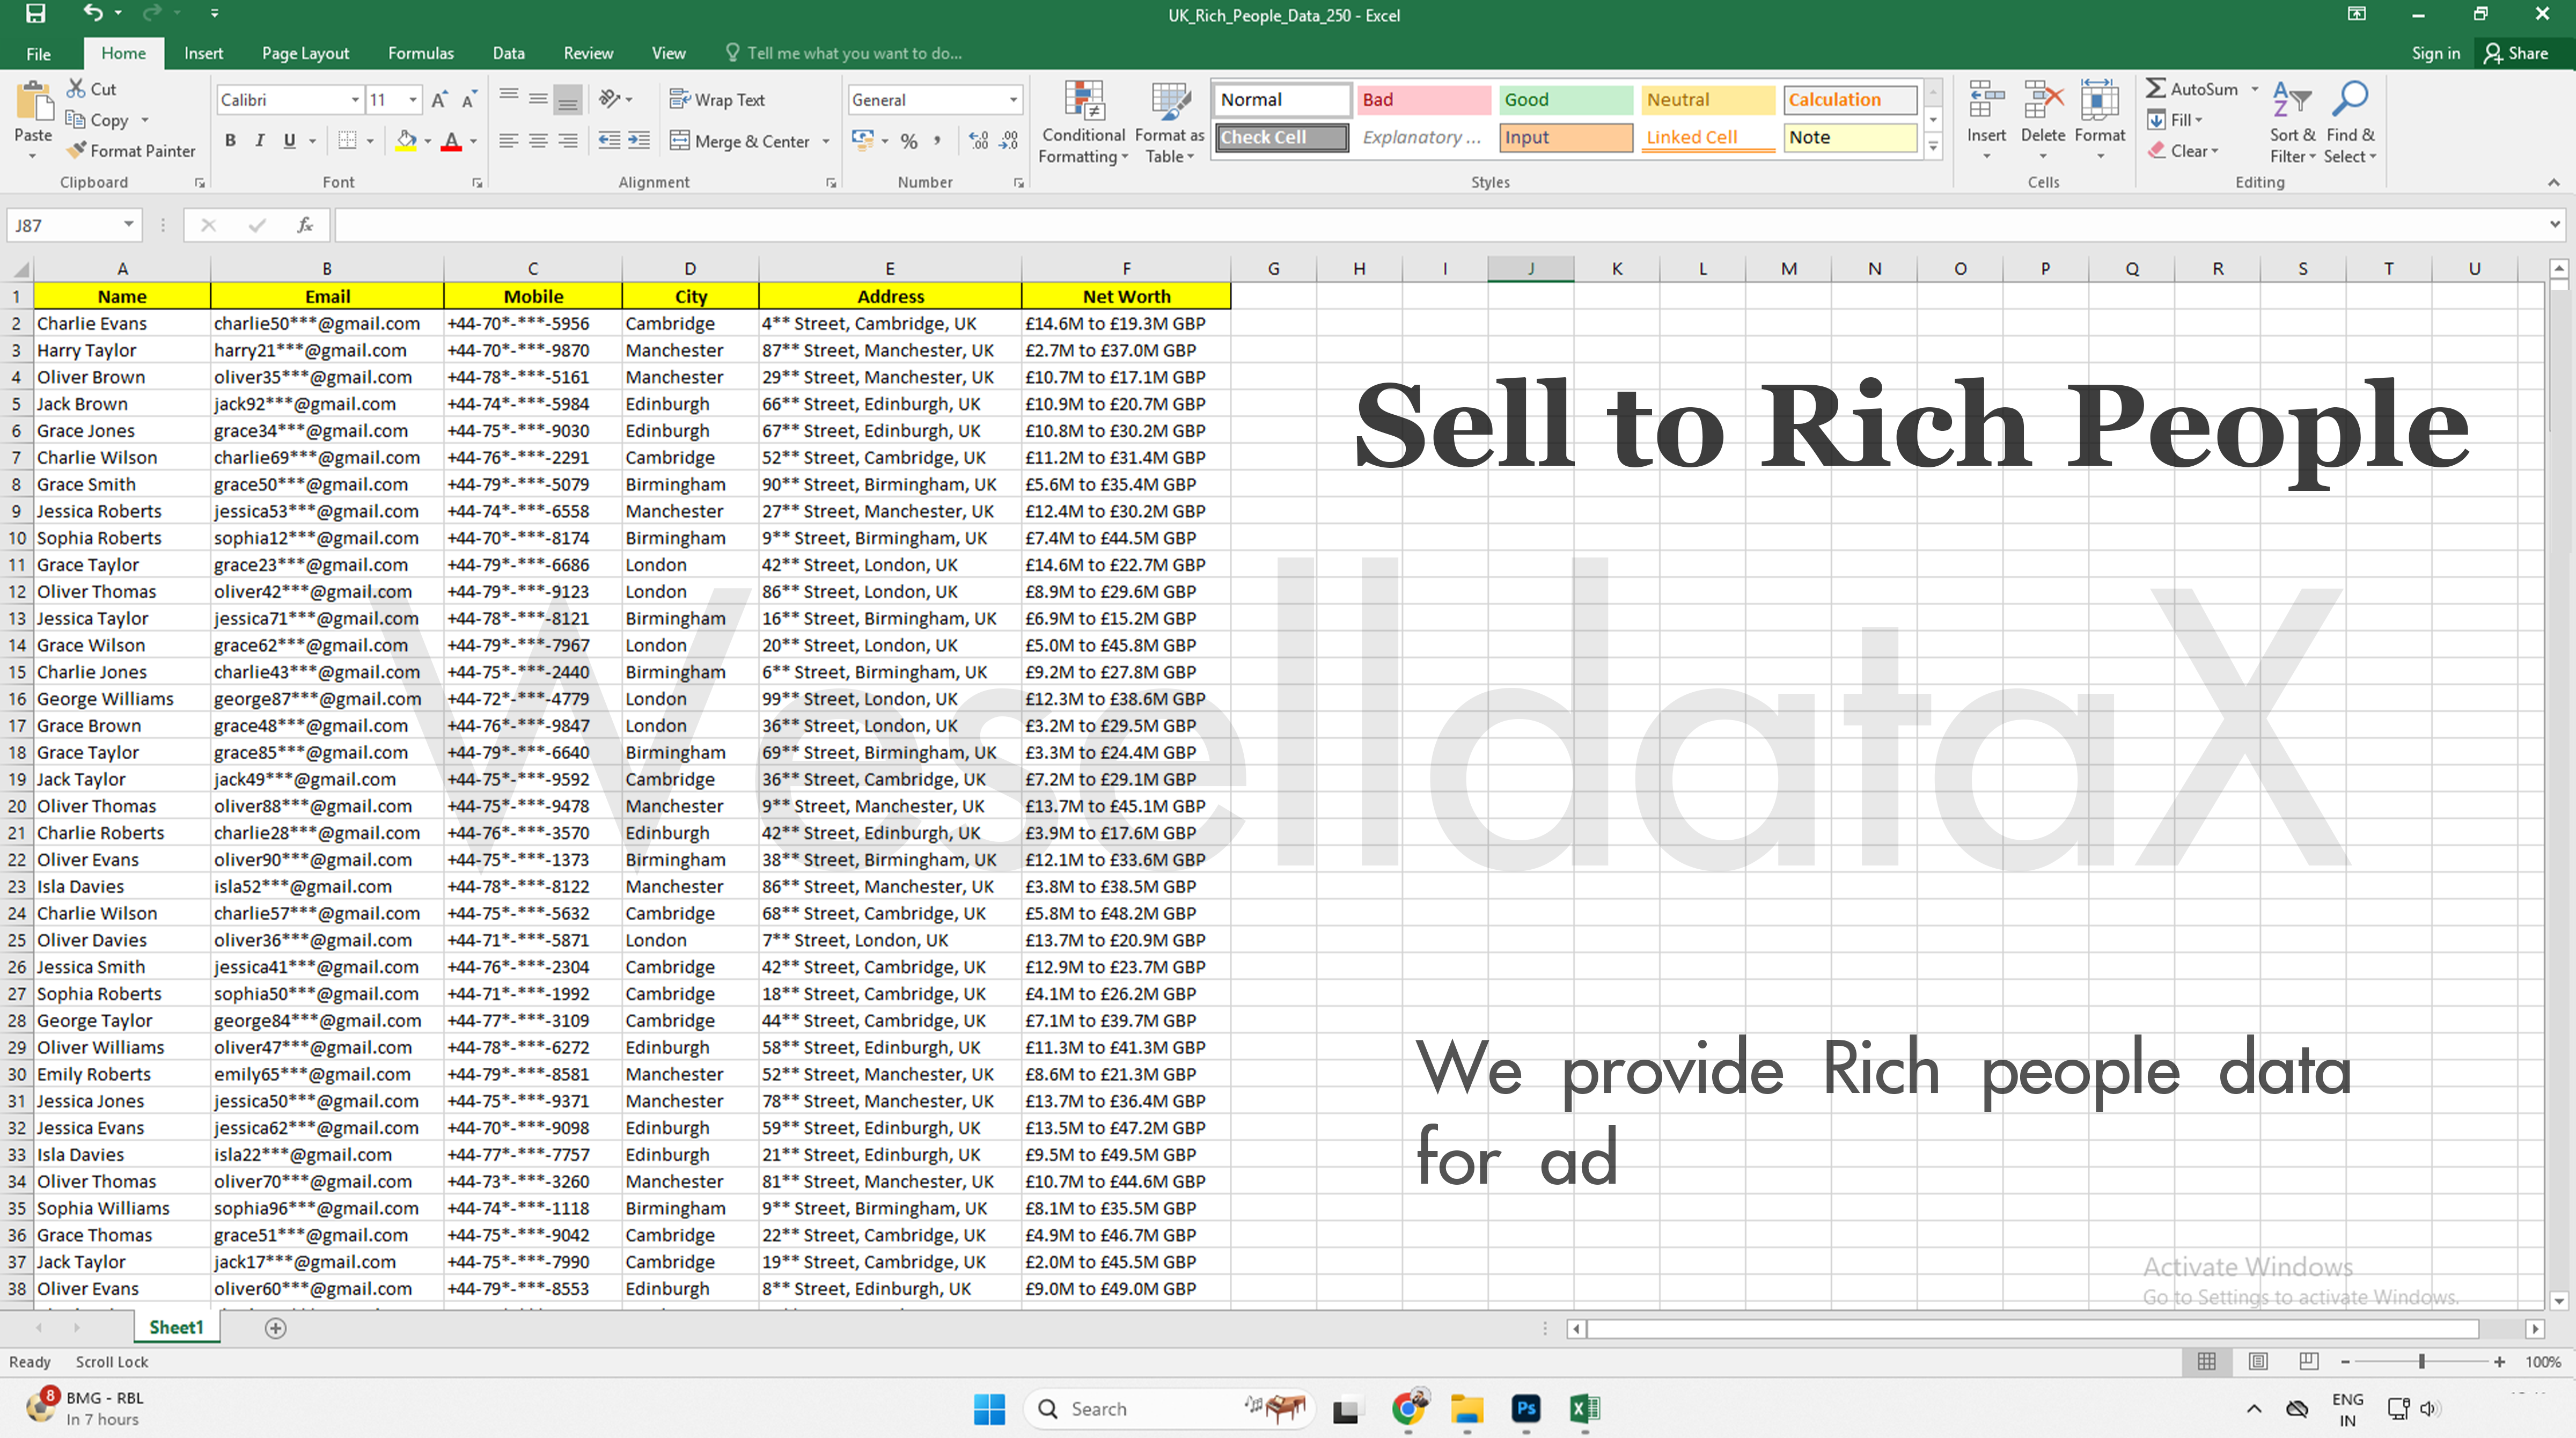
Task: Switch to the Data tab
Action: tap(508, 53)
